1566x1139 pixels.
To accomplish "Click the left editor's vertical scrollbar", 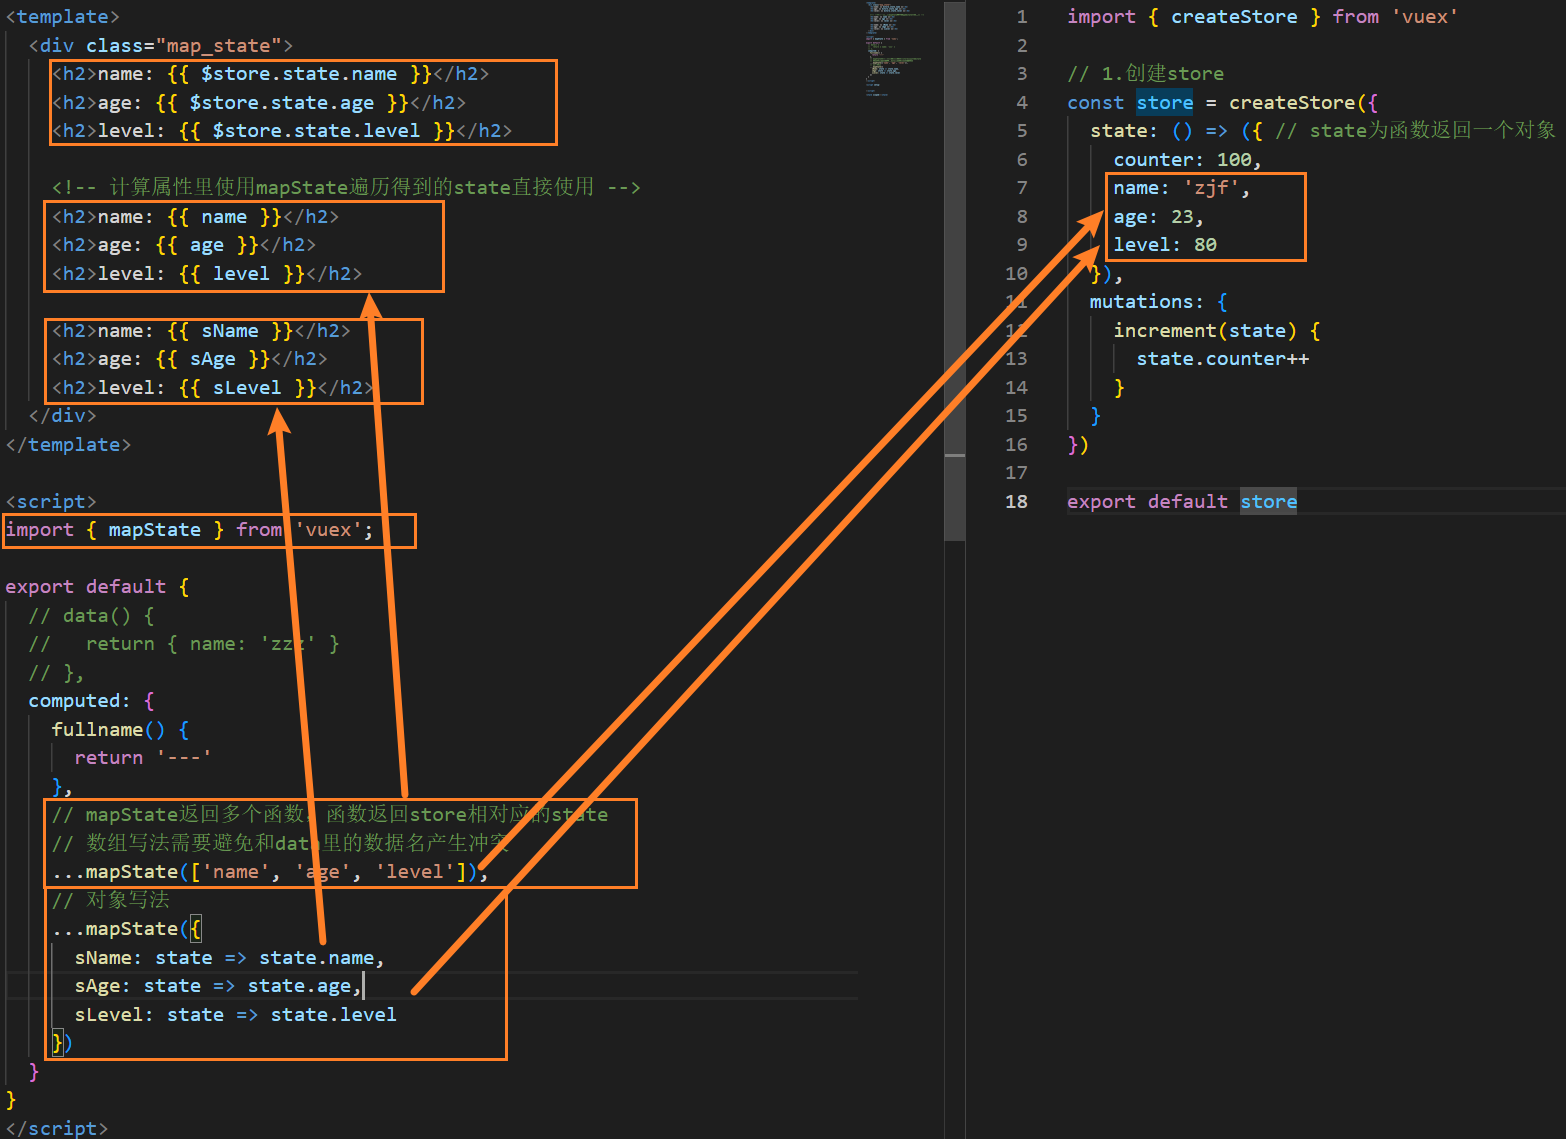I will tap(955, 270).
